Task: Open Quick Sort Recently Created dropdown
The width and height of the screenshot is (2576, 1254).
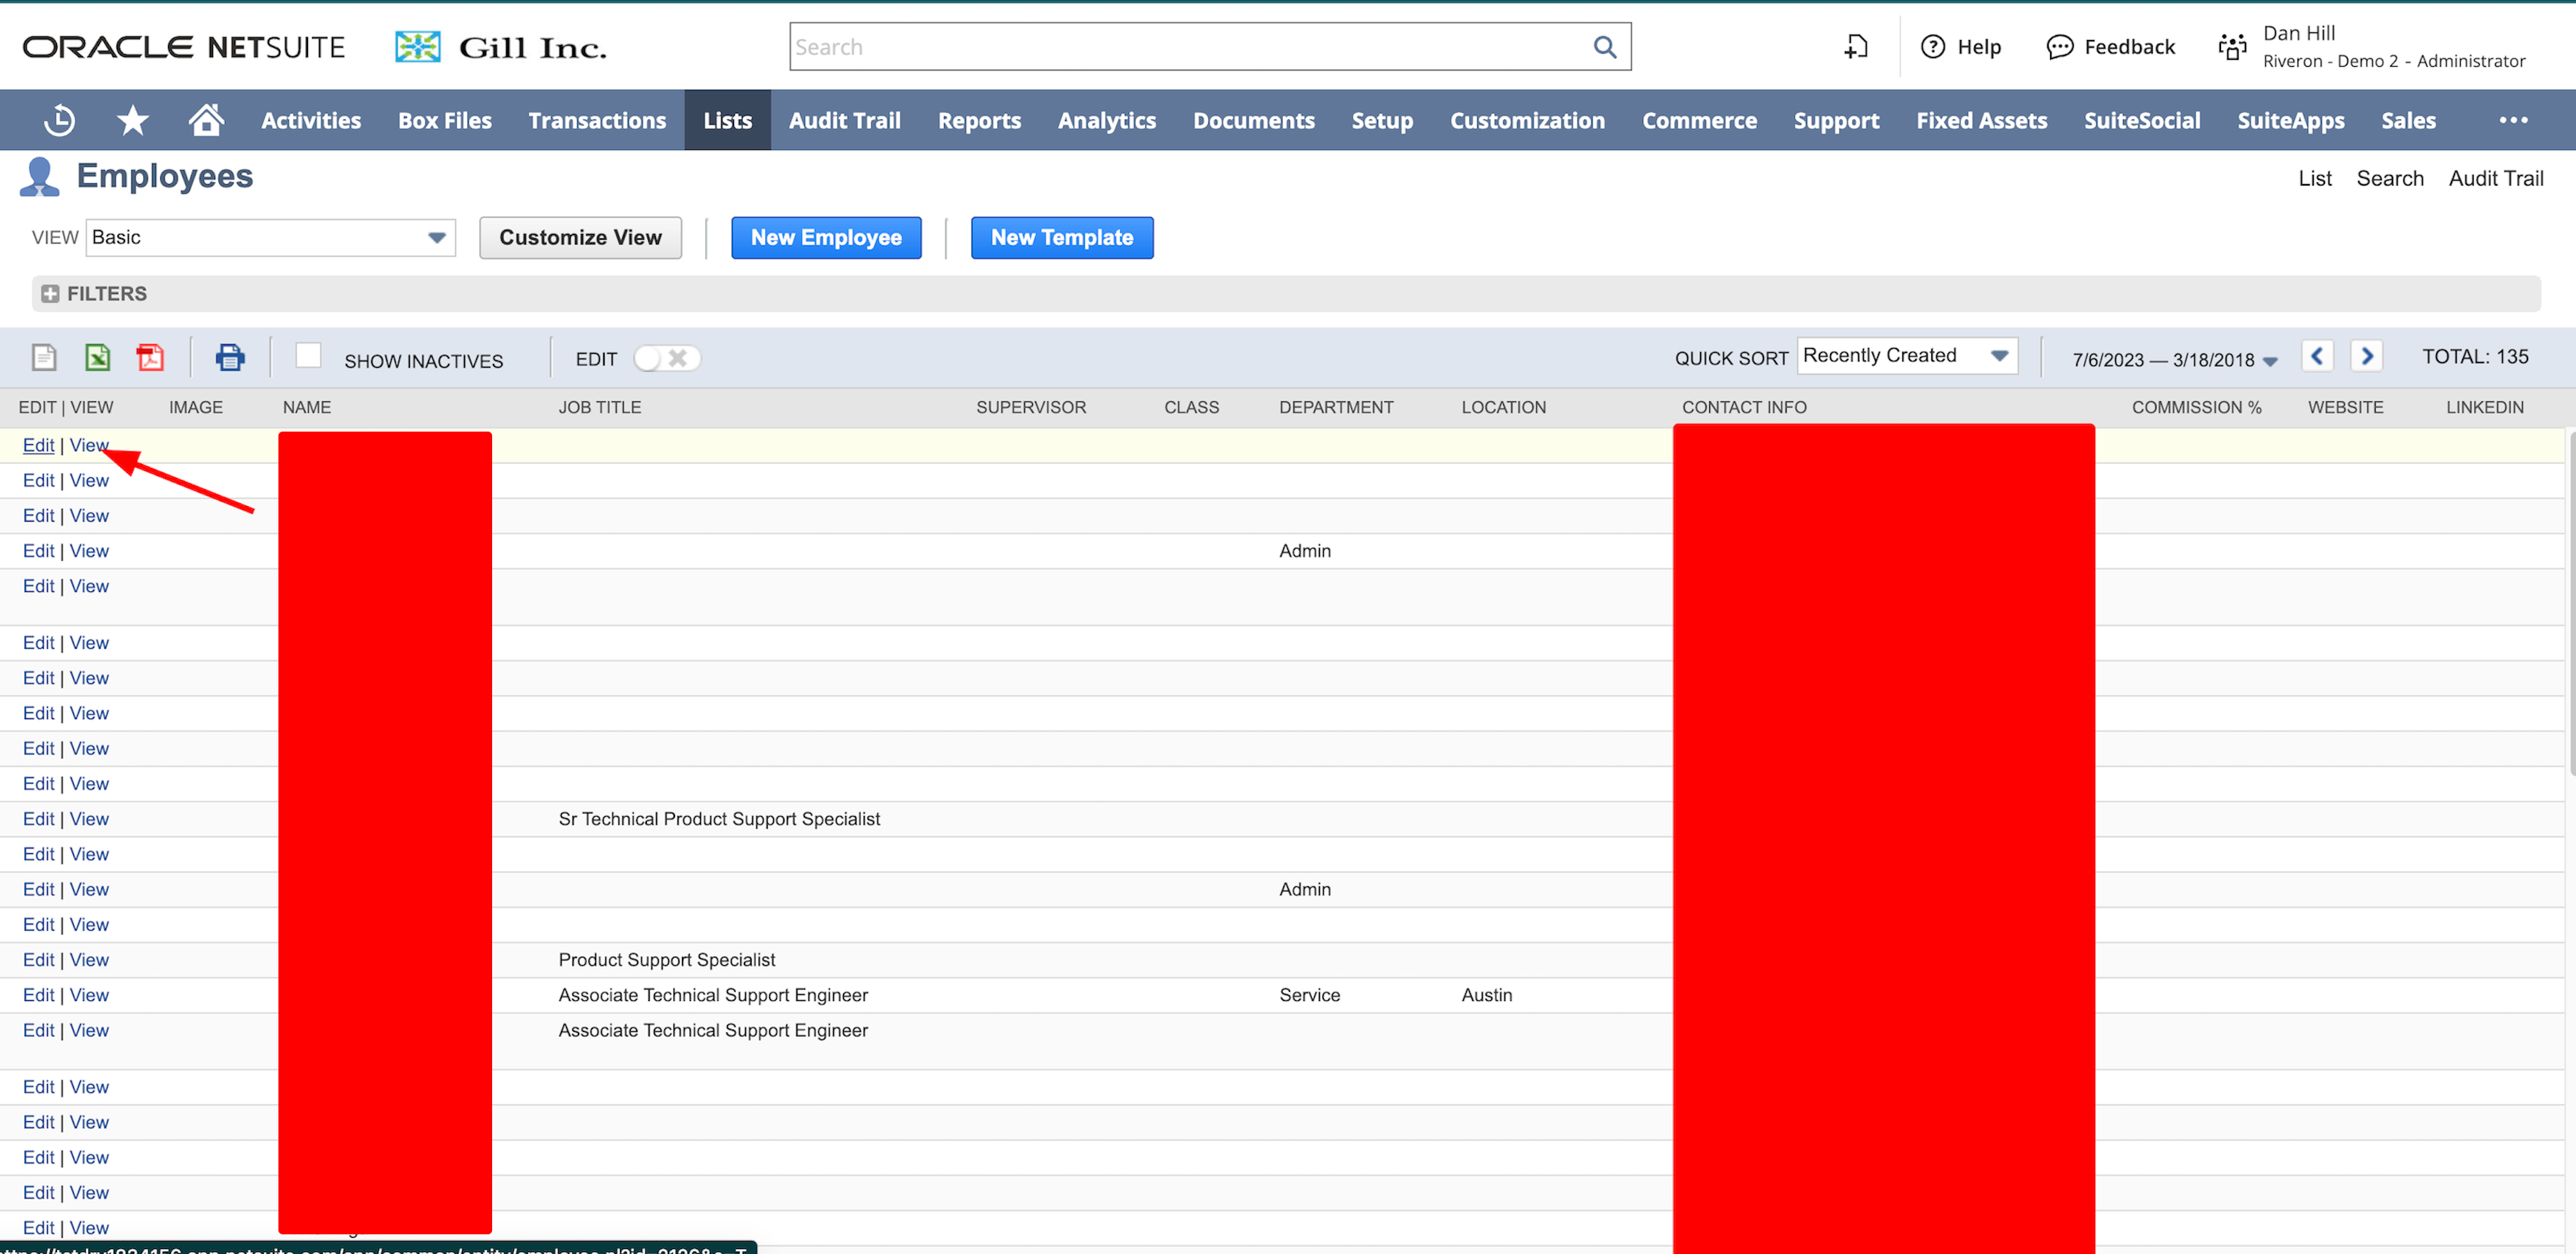Action: (1906, 356)
